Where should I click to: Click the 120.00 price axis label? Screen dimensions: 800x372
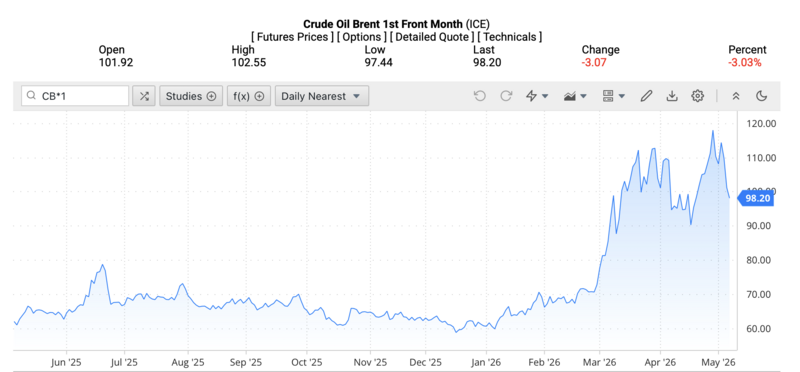(x=761, y=123)
